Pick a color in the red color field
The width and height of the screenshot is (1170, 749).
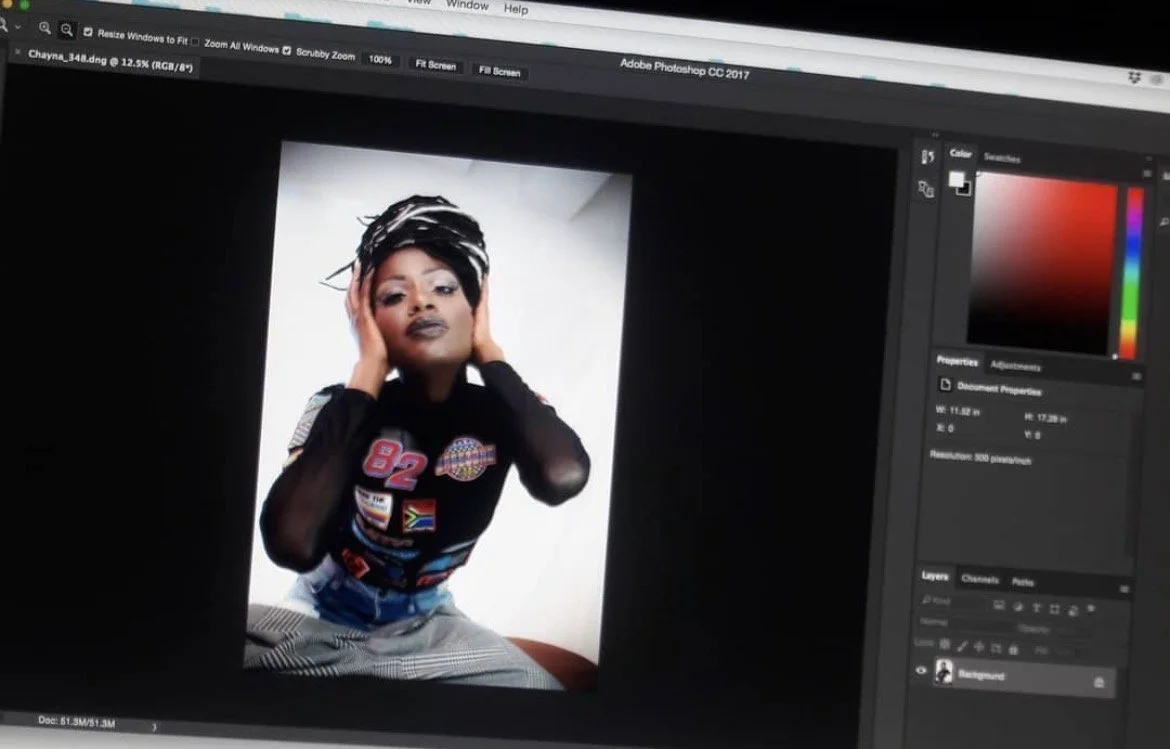pos(1042,263)
